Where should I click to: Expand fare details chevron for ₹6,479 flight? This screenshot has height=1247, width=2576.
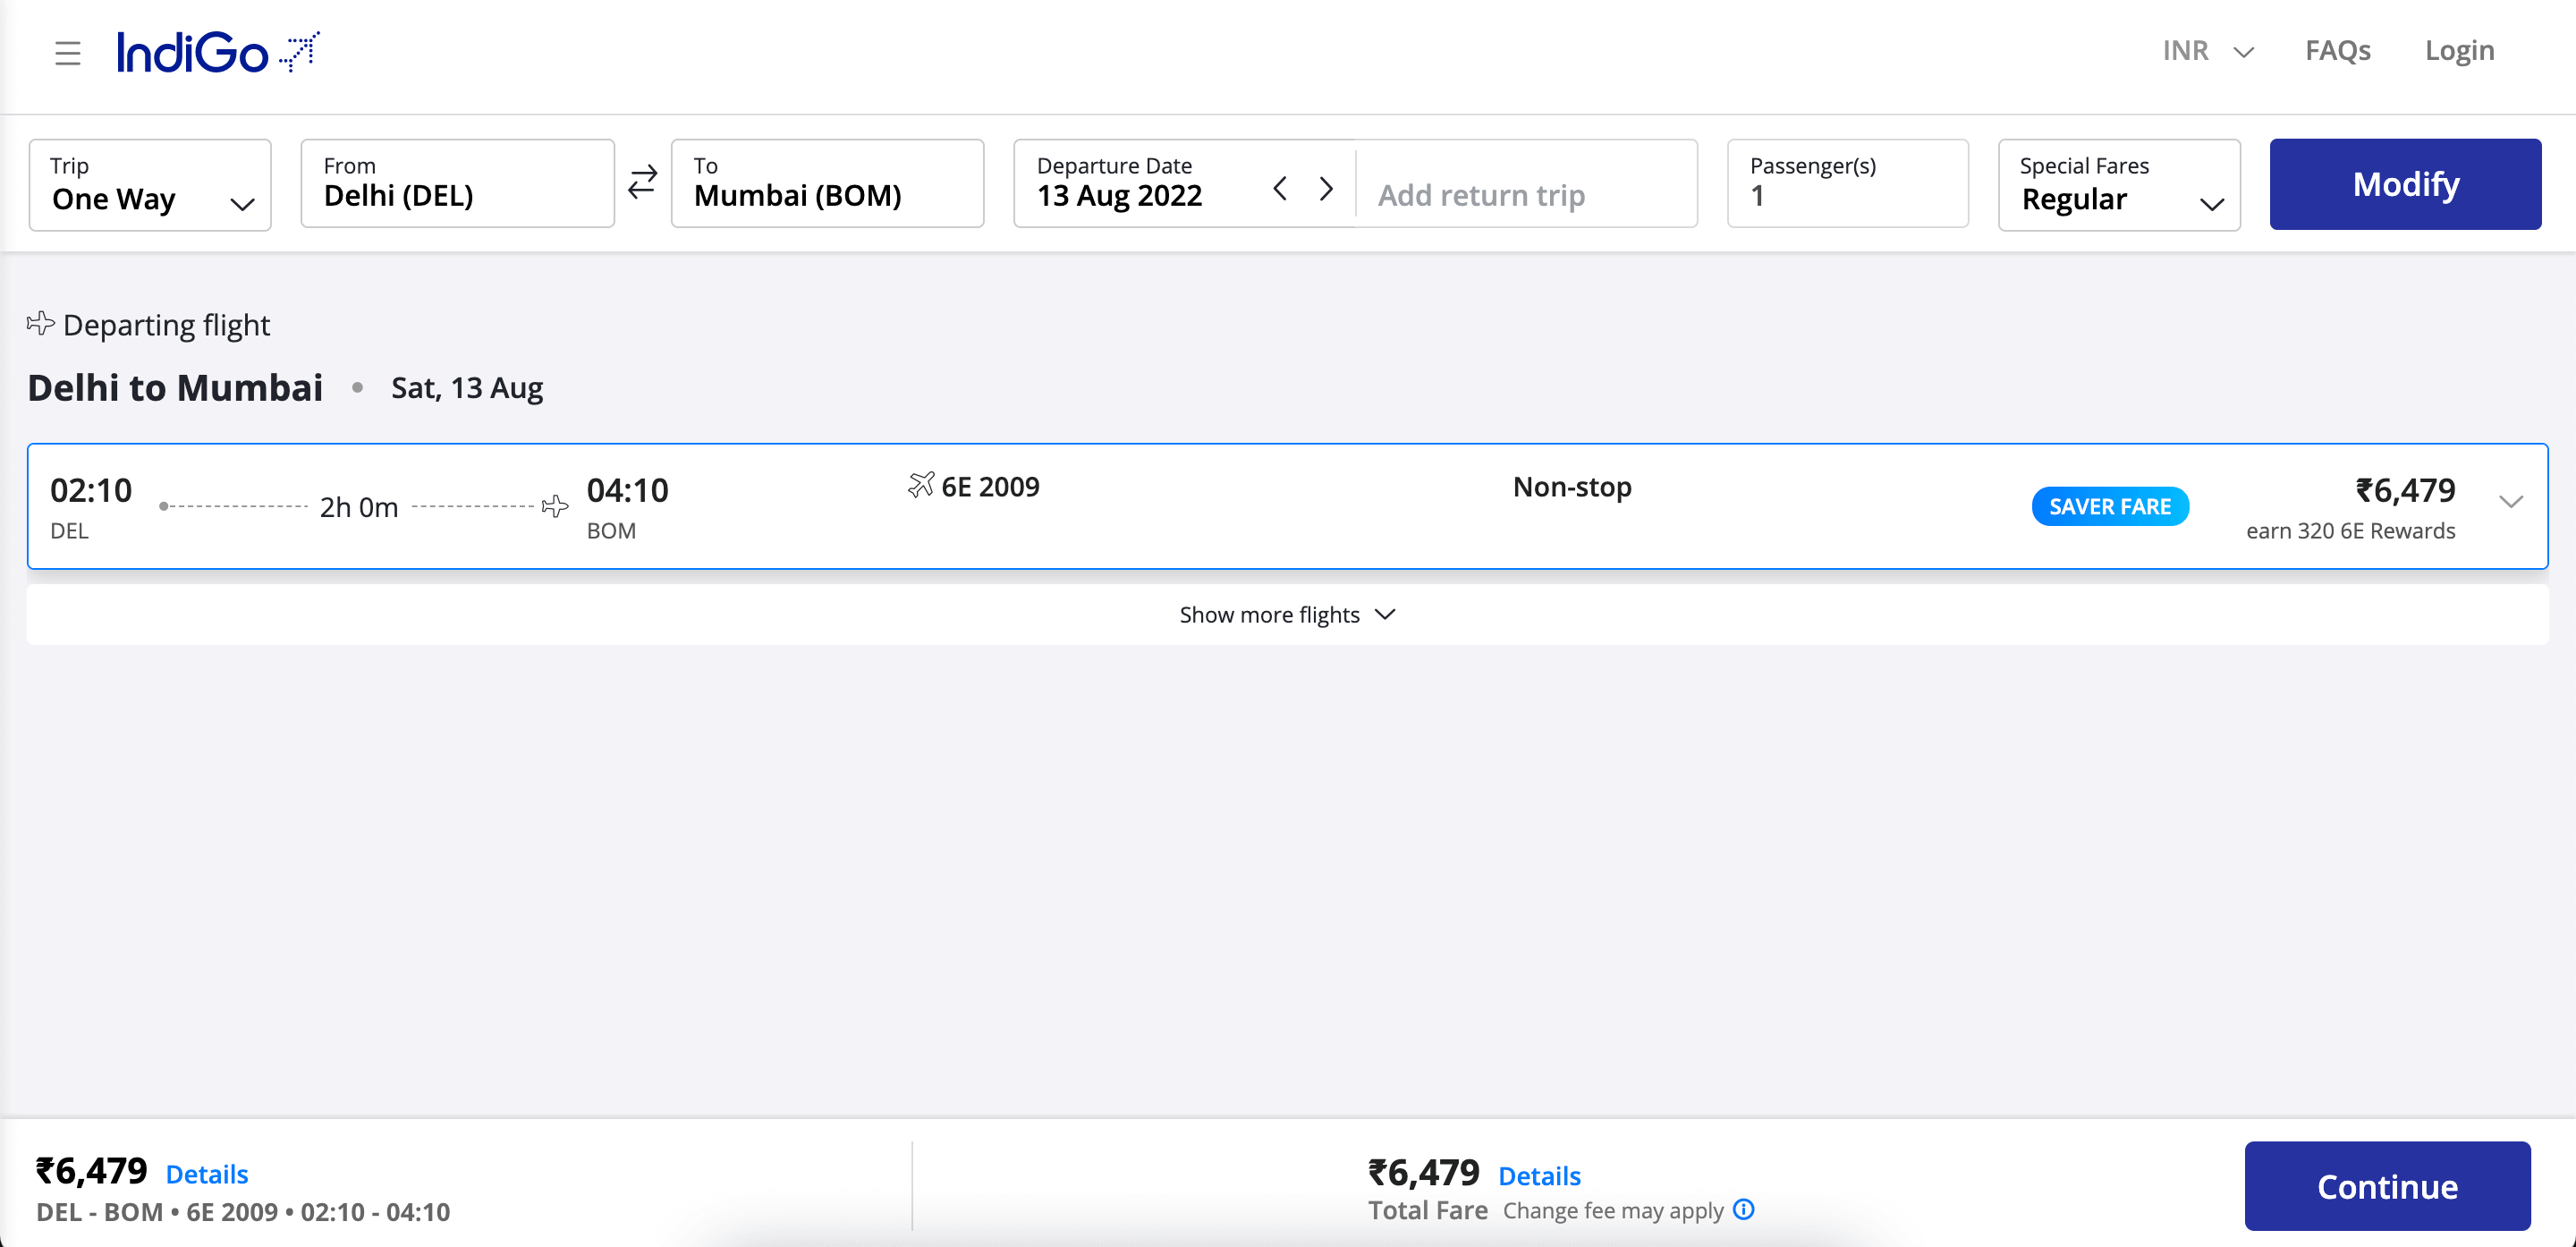coord(2510,501)
